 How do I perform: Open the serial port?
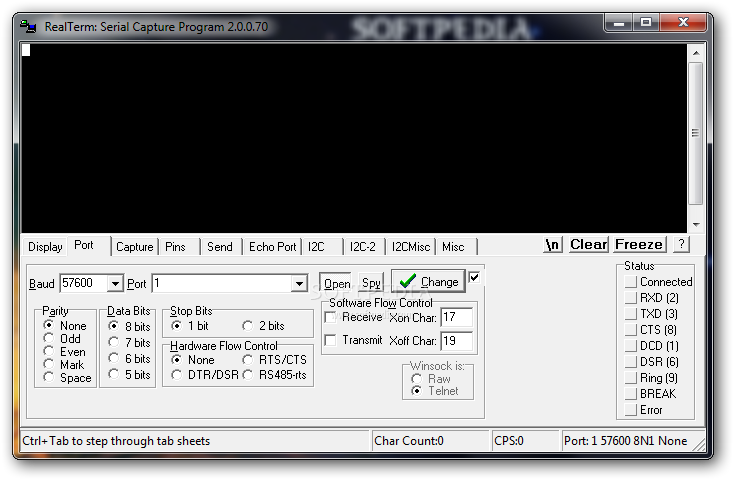click(337, 283)
